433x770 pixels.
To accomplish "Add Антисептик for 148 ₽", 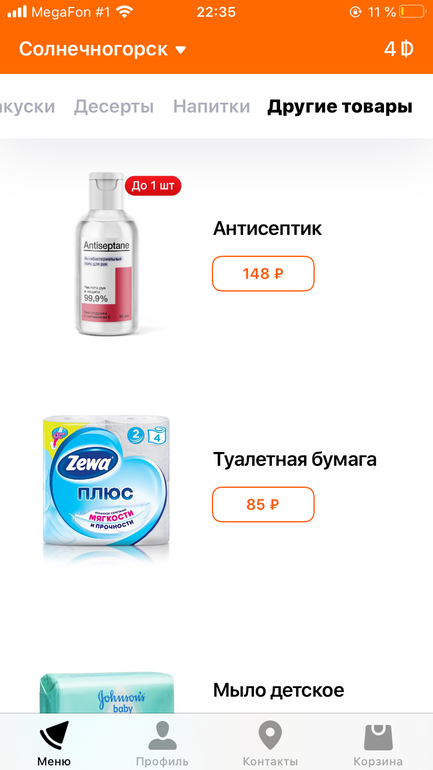I will click(263, 274).
